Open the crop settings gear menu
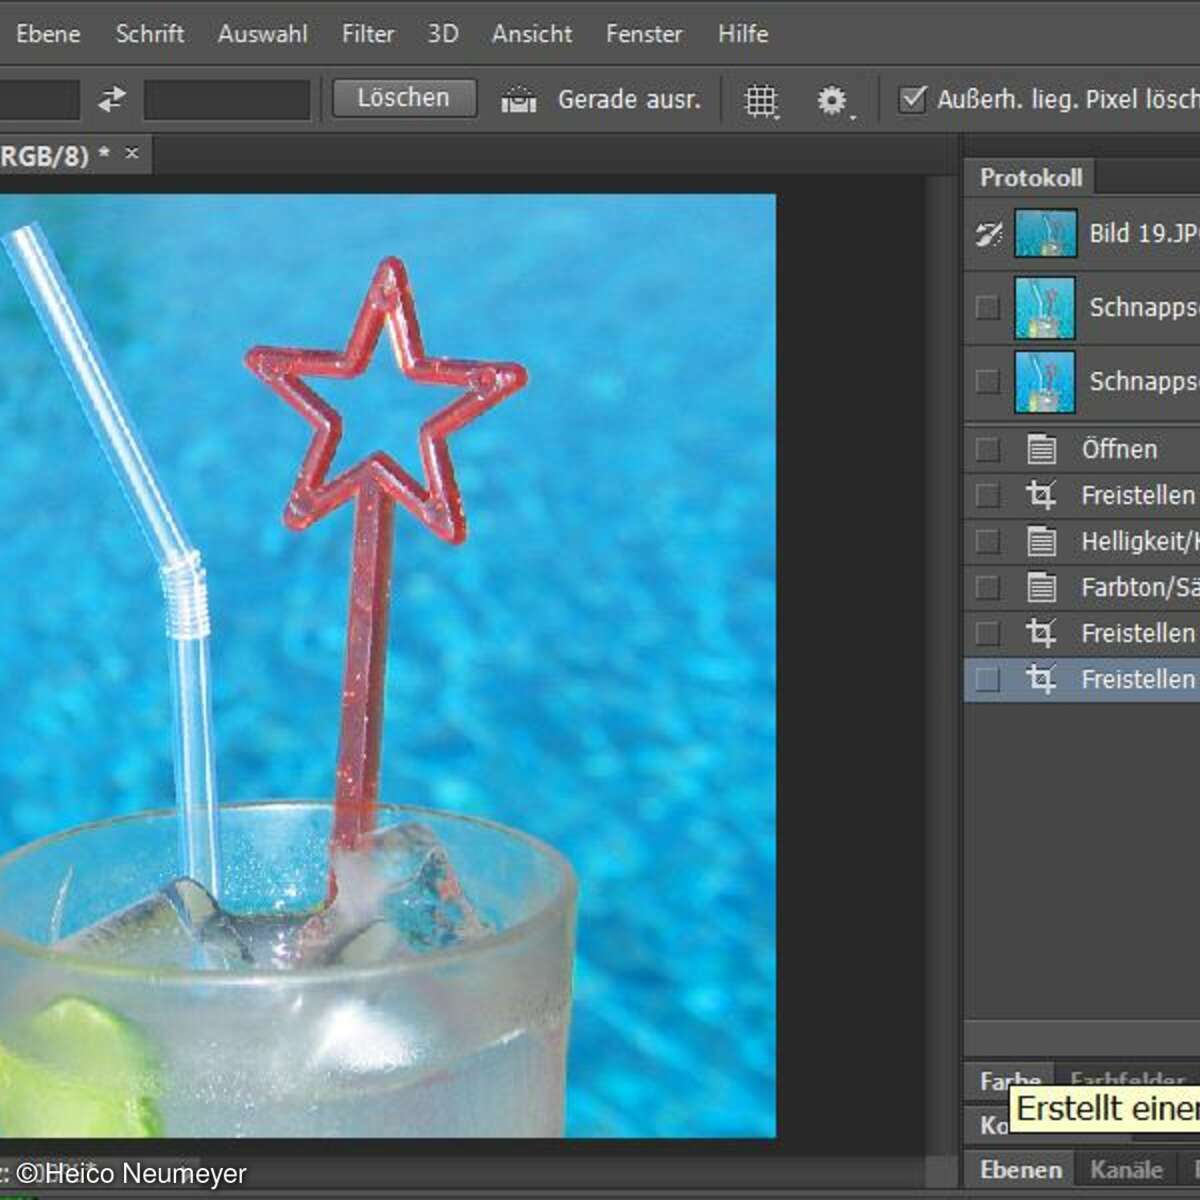Image resolution: width=1200 pixels, height=1200 pixels. click(x=832, y=100)
